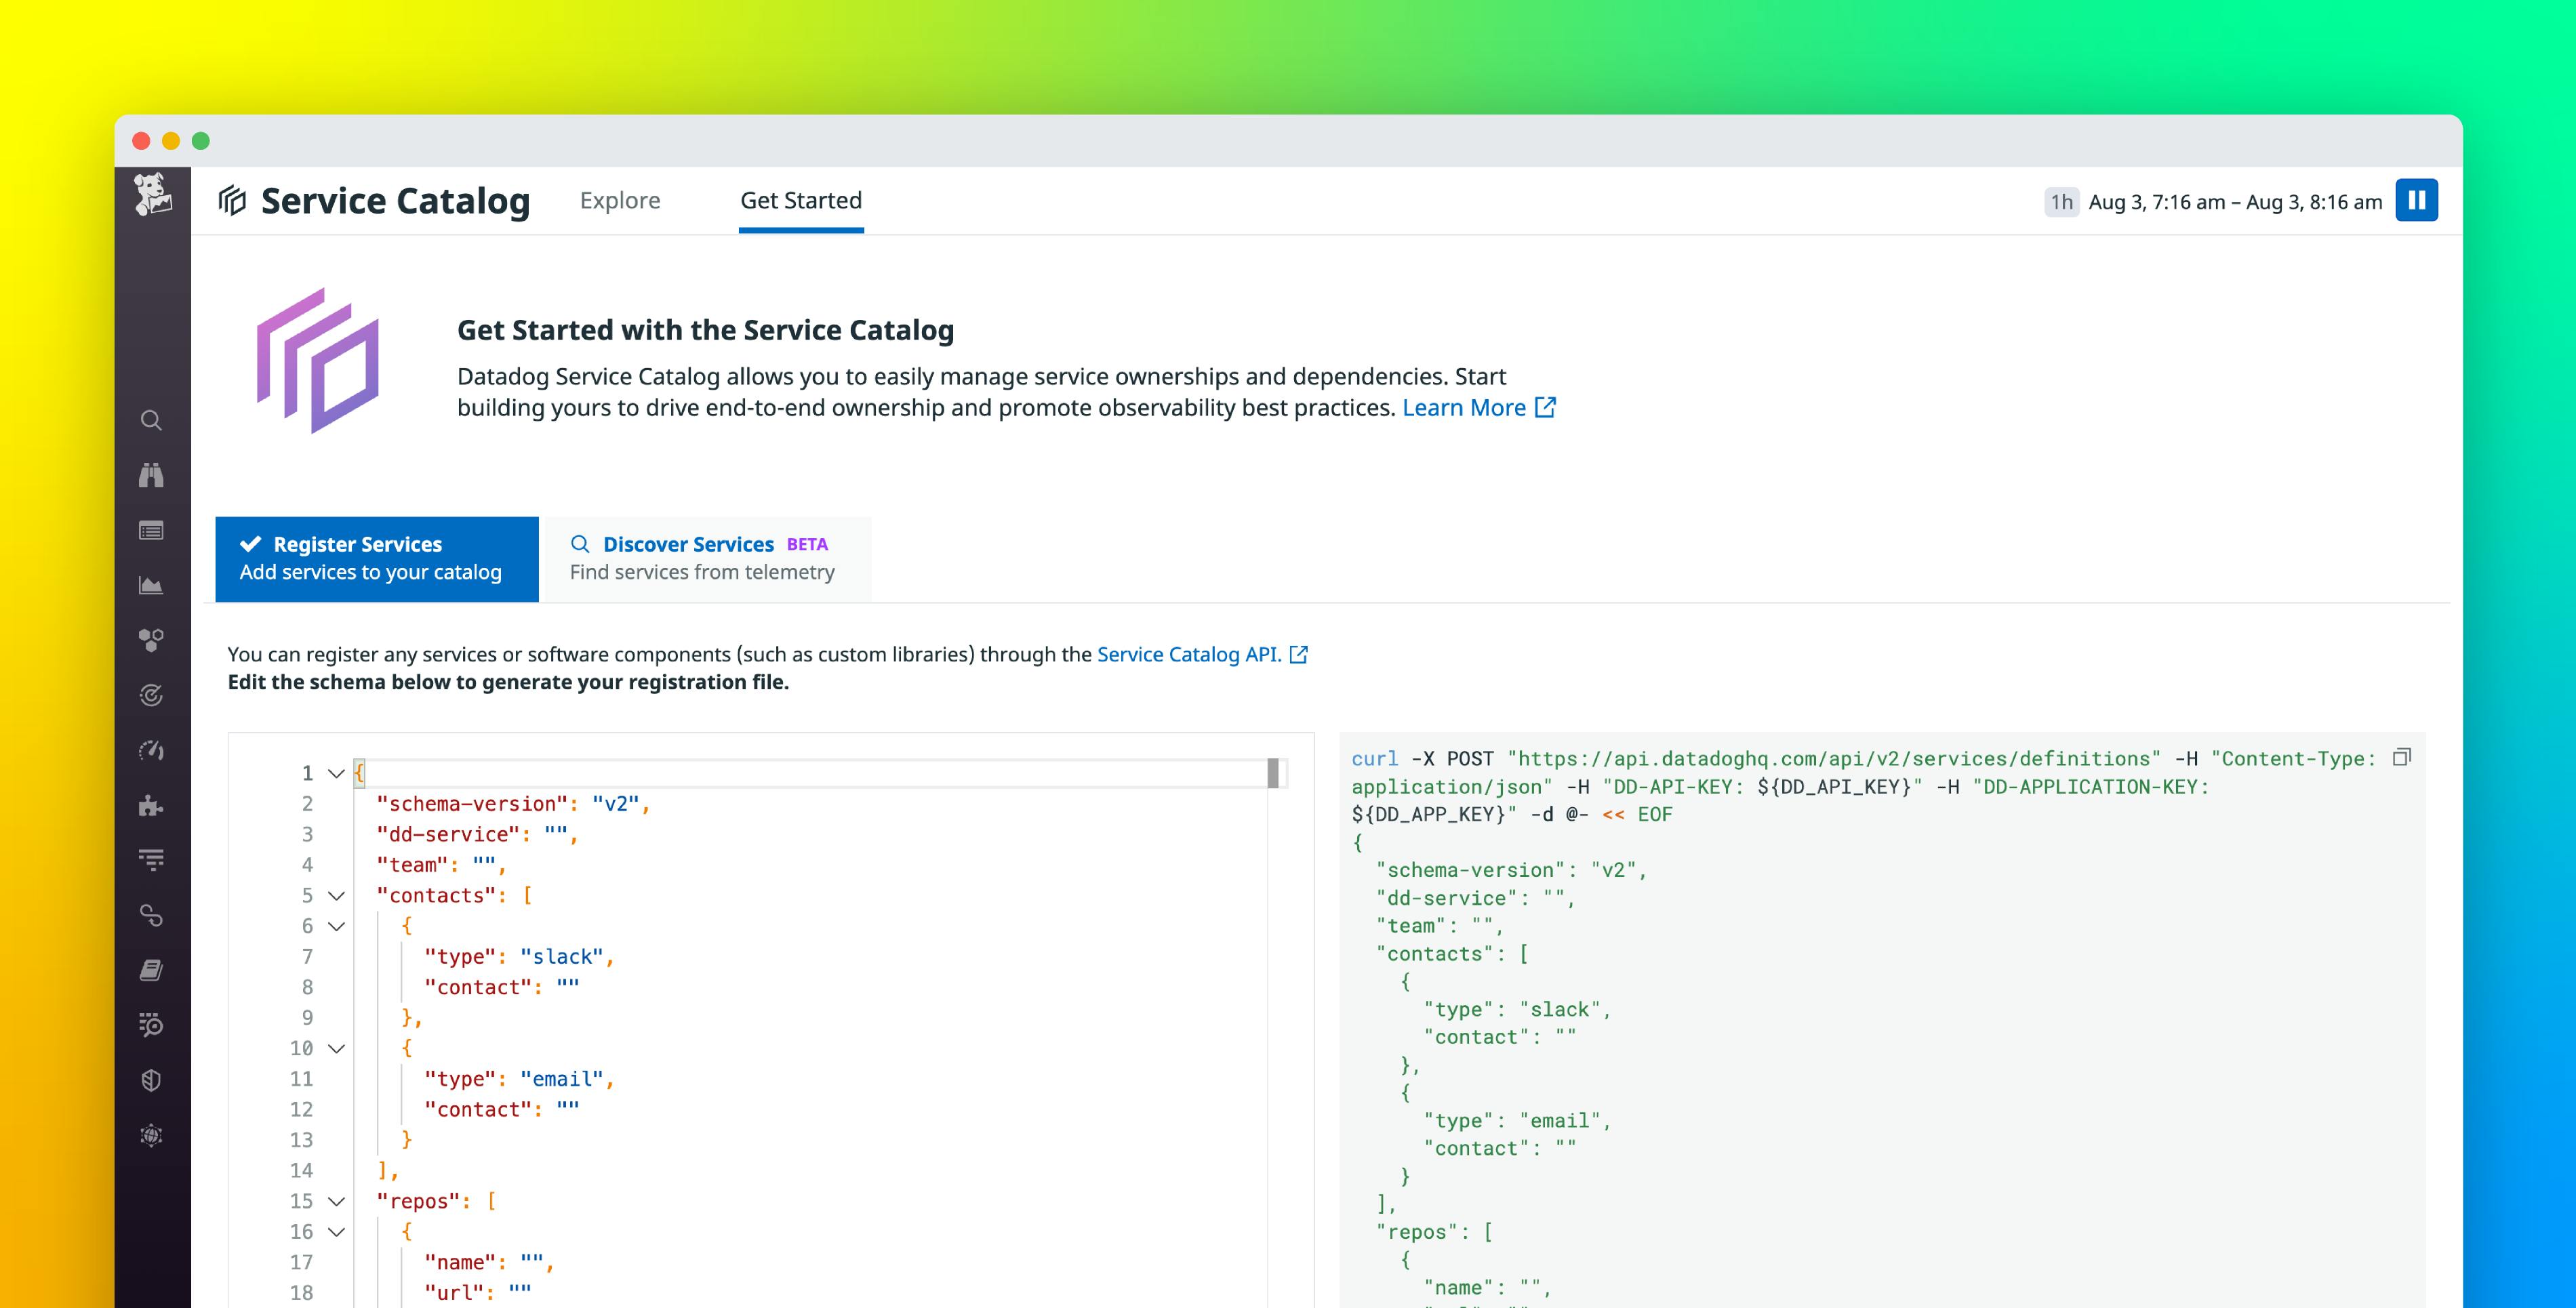Select the Register Services card
2576x1308 pixels.
point(377,557)
